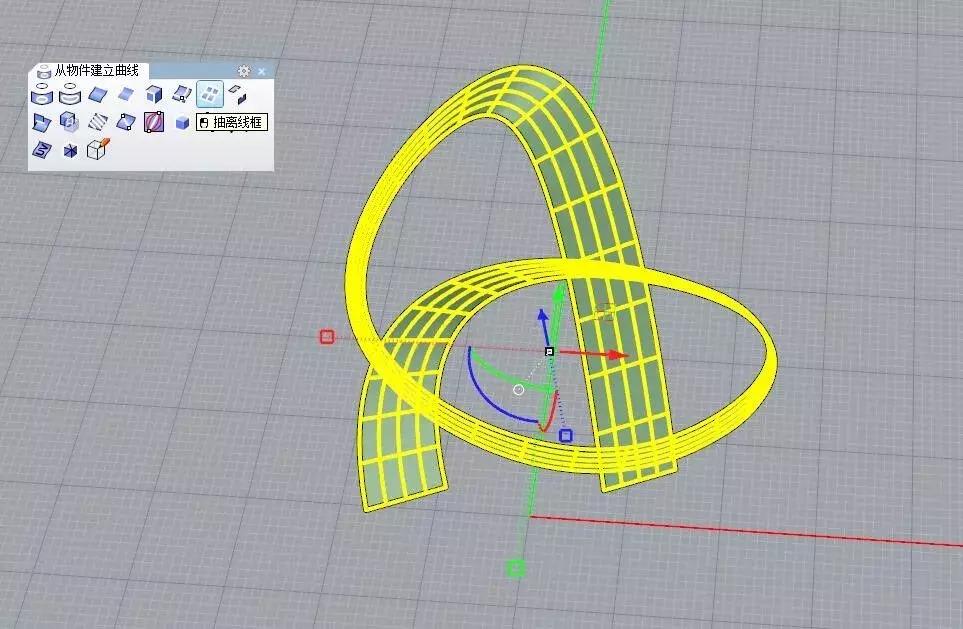Select the Project curves onto surface icon
The height and width of the screenshot is (629, 963).
[x=41, y=95]
